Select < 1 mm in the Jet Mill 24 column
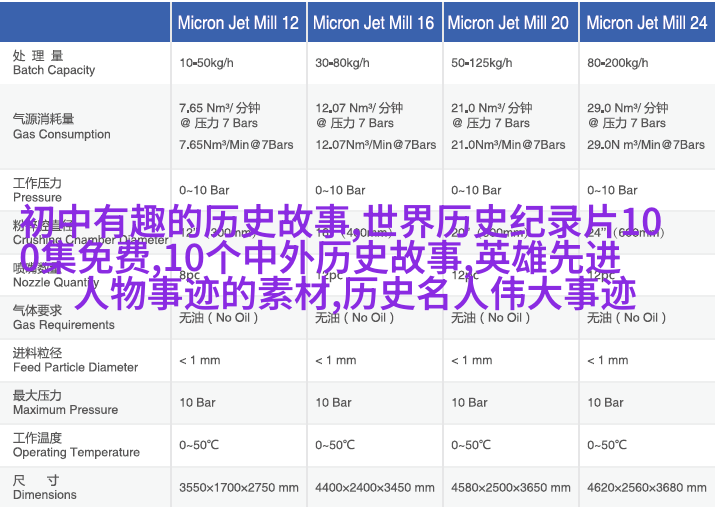 click(607, 360)
